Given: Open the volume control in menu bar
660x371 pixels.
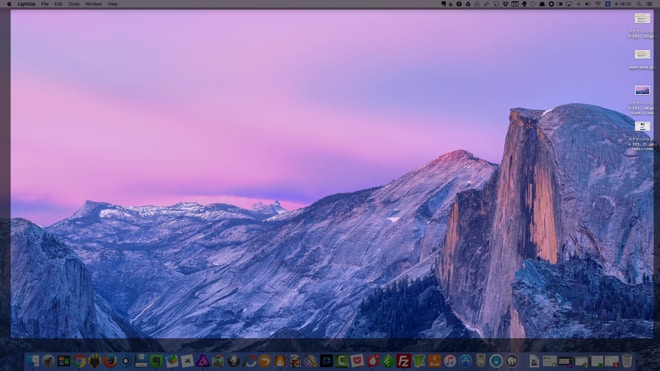Looking at the screenshot, I should (x=587, y=4).
